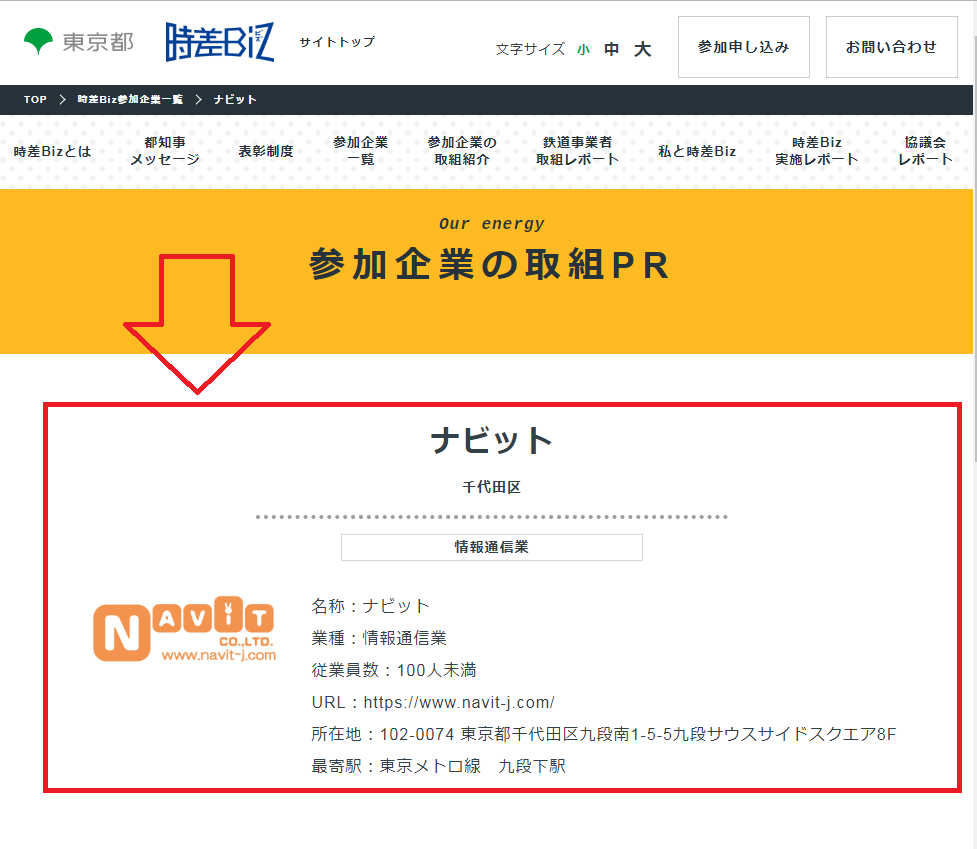Viewport: 977px width, 849px height.
Task: Select 私と時差Biz in navigation
Action: [x=696, y=151]
